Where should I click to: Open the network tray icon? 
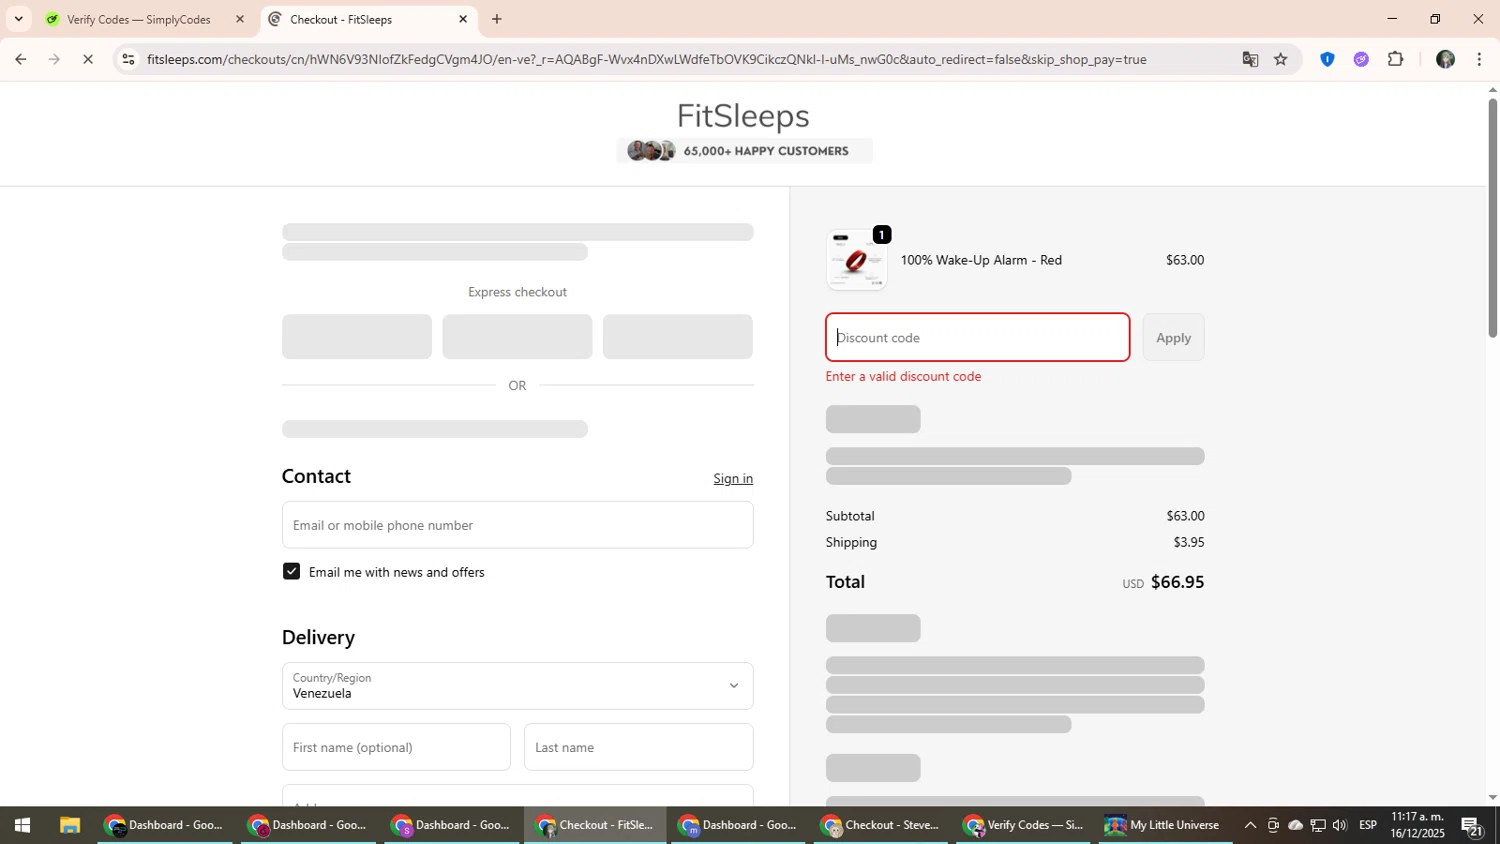click(1318, 825)
